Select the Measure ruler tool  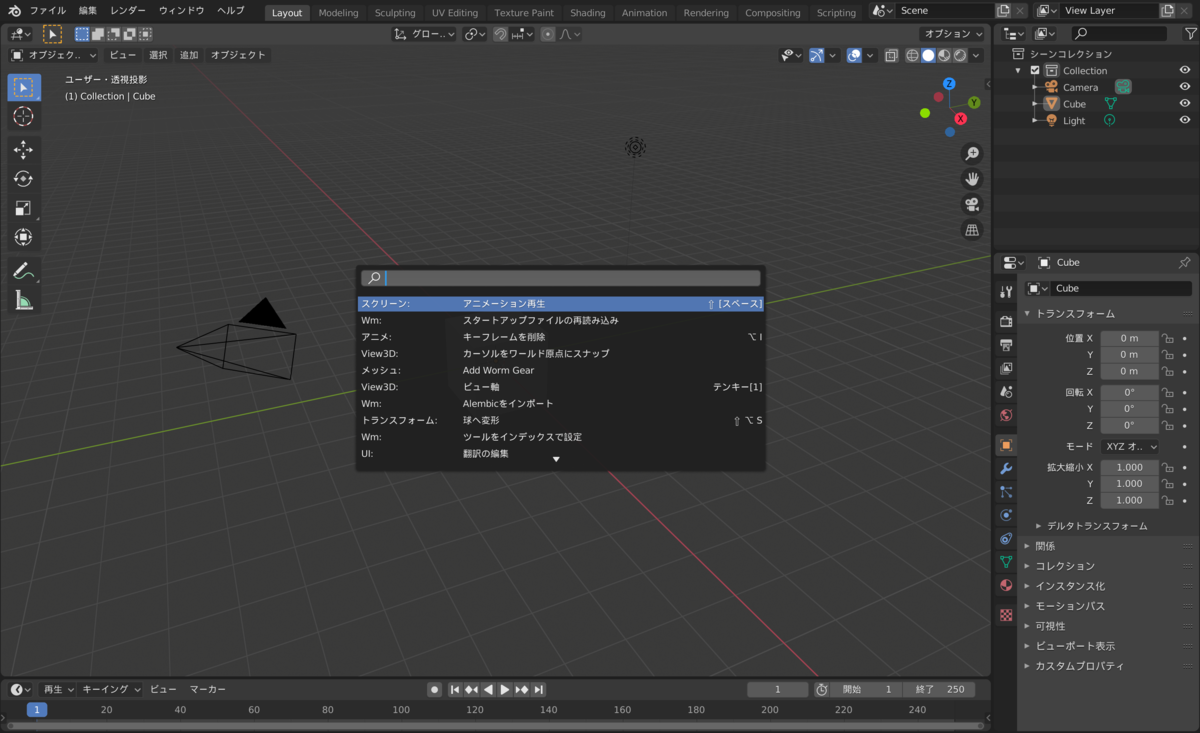pos(23,300)
